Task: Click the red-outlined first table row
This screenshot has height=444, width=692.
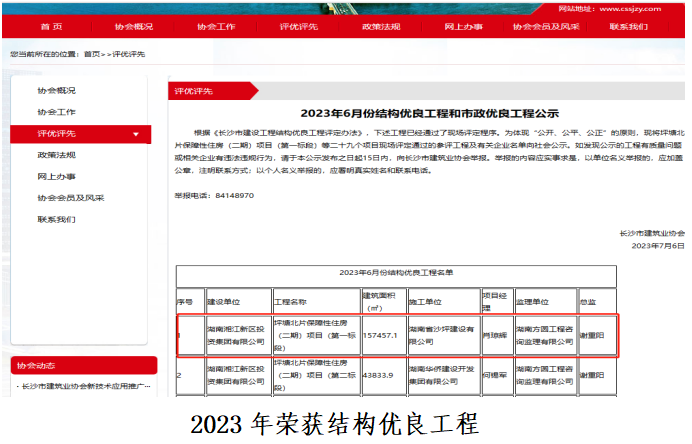Action: coord(390,336)
